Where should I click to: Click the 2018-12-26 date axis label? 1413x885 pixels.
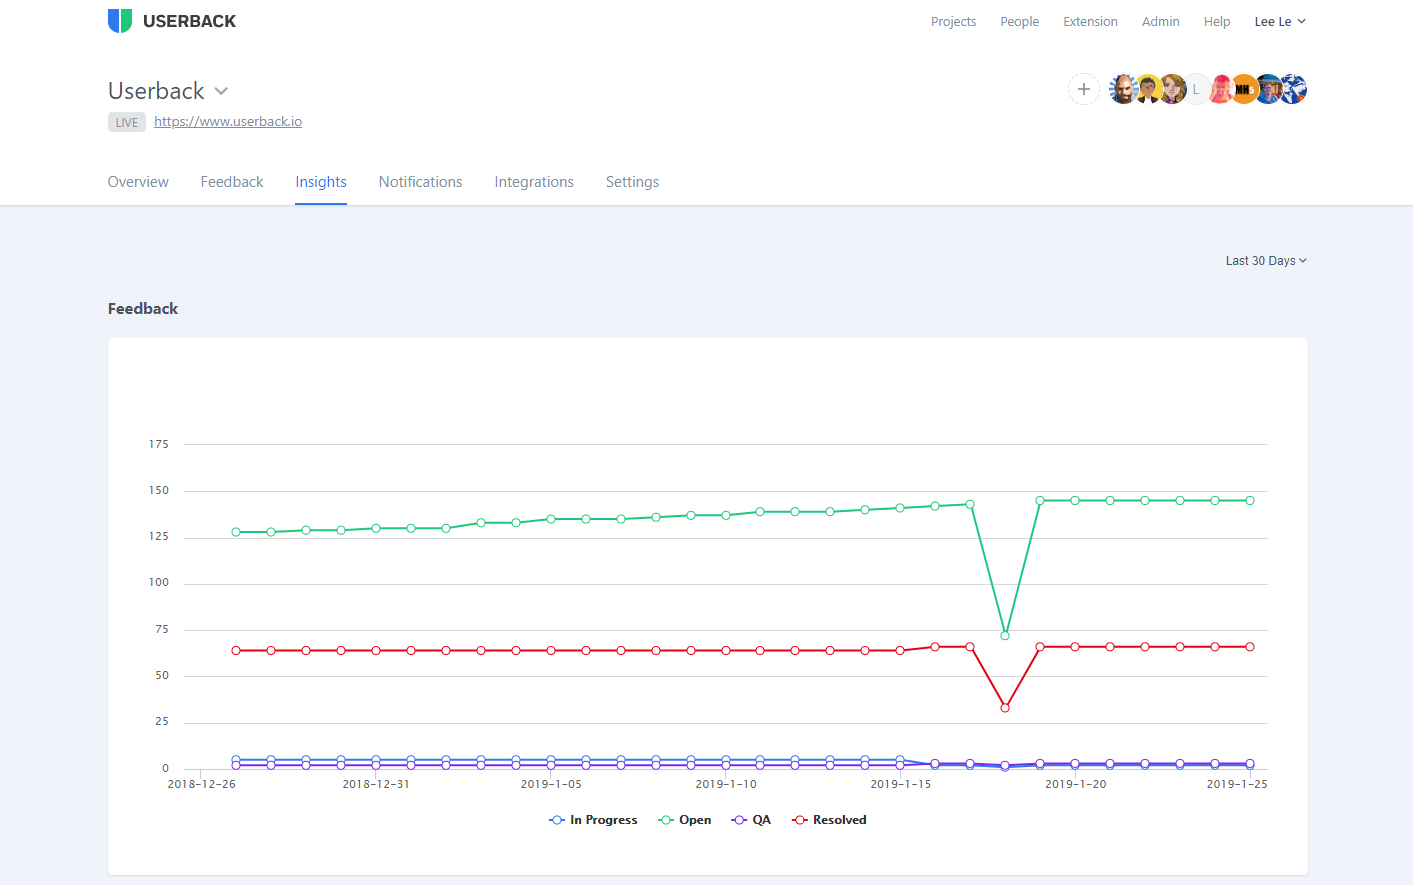click(202, 784)
